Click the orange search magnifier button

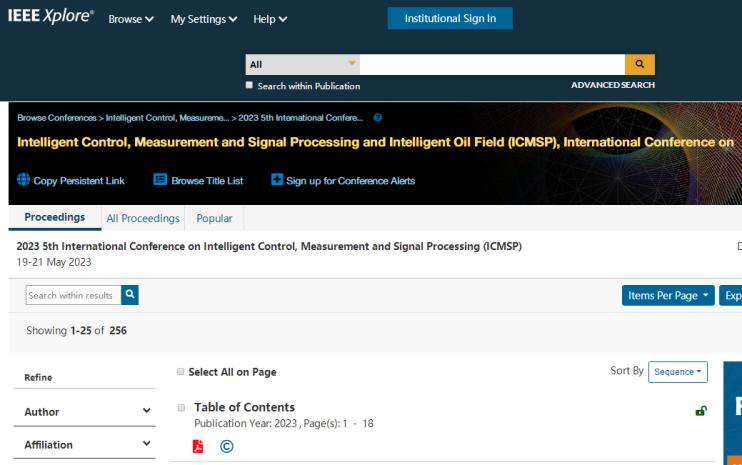coord(638,65)
